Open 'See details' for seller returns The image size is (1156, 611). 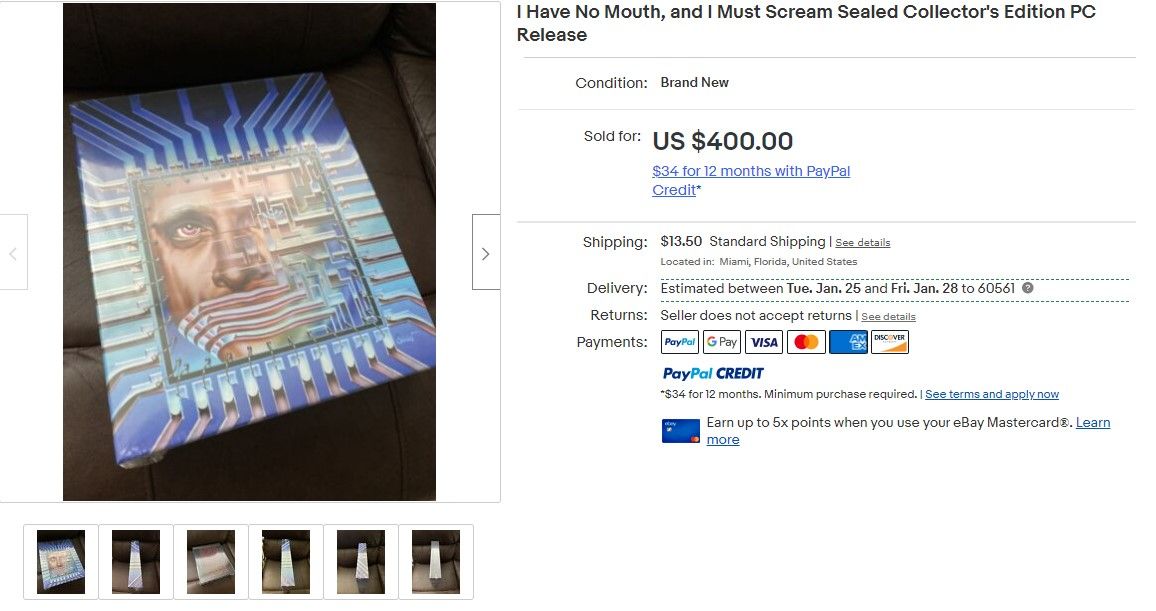[x=888, y=317]
